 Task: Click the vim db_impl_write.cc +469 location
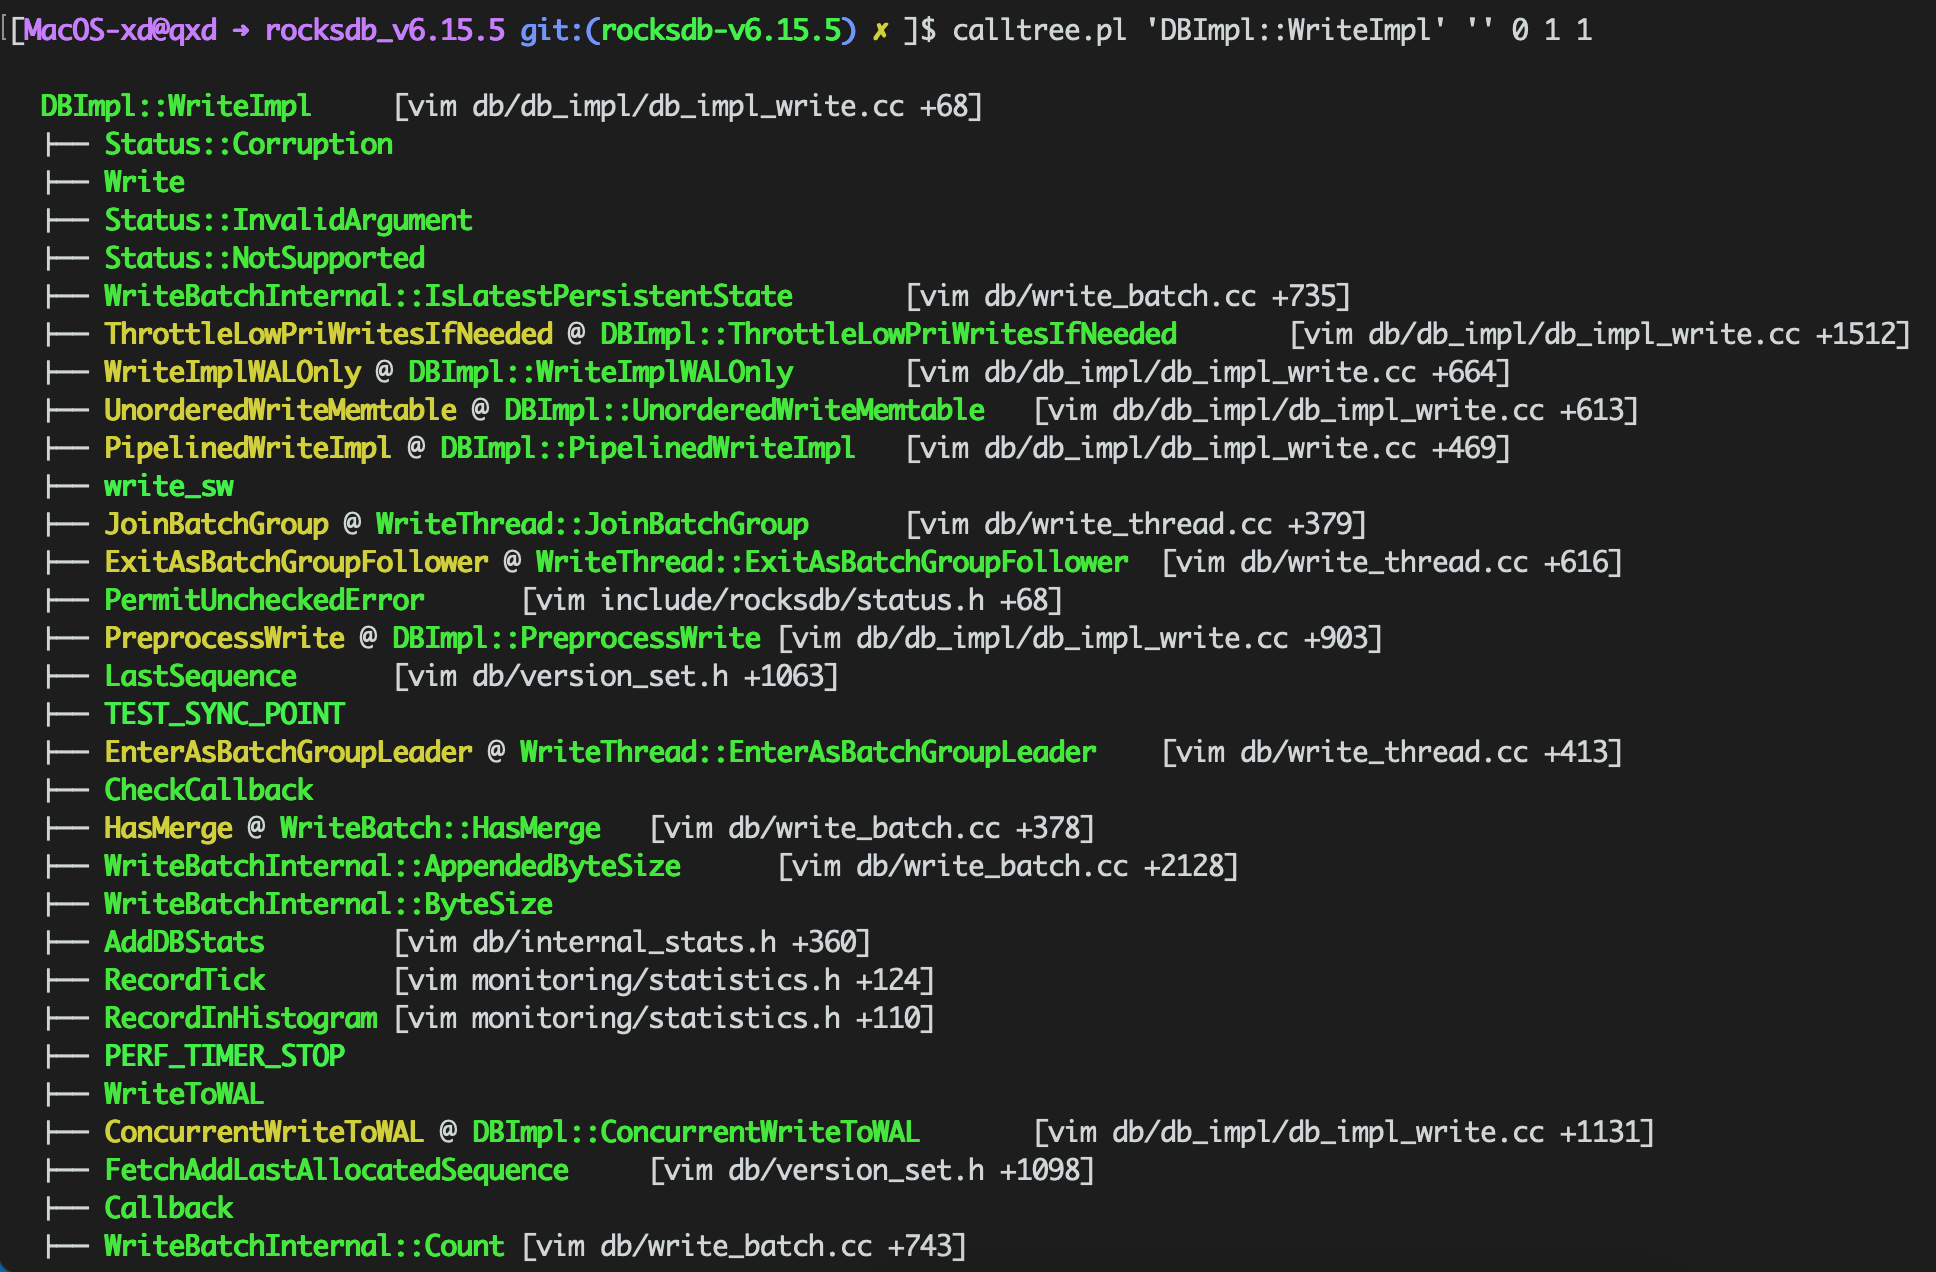click(x=1208, y=448)
